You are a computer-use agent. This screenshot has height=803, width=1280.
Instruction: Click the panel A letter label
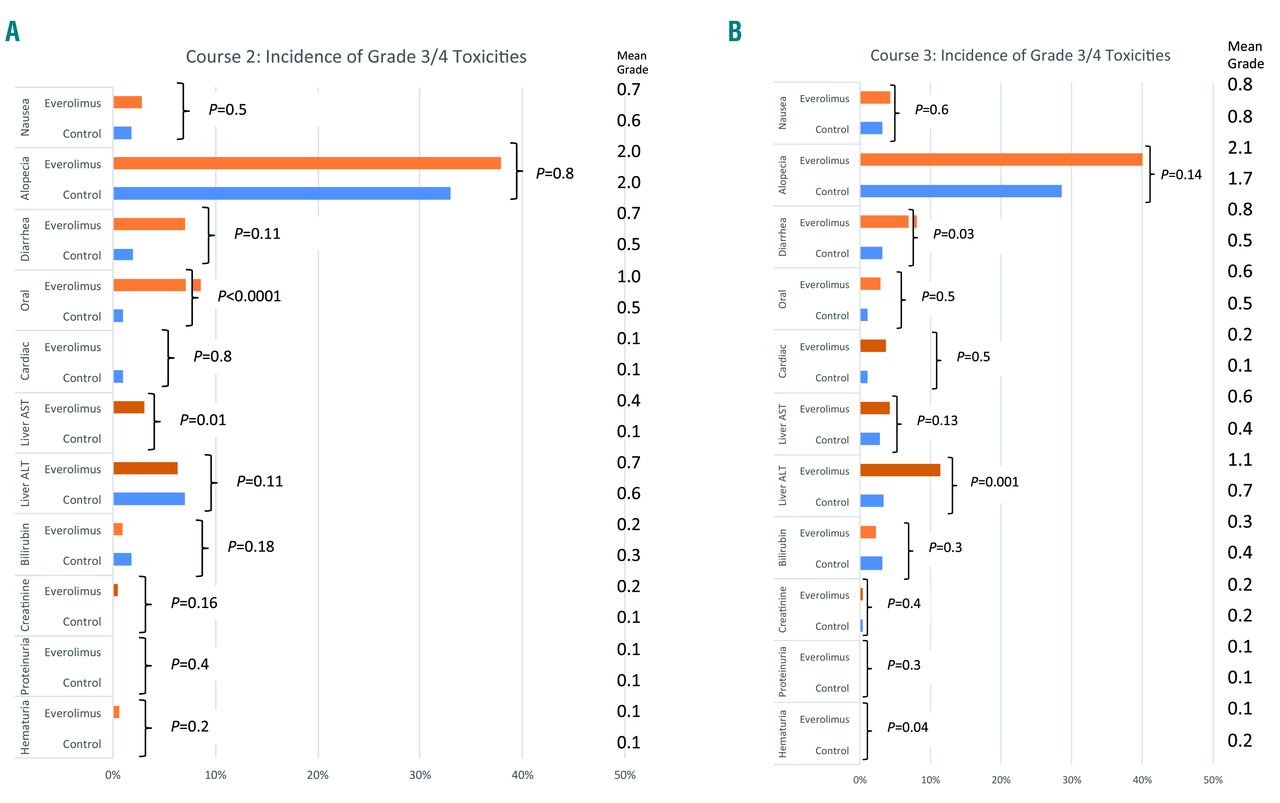(x=13, y=31)
